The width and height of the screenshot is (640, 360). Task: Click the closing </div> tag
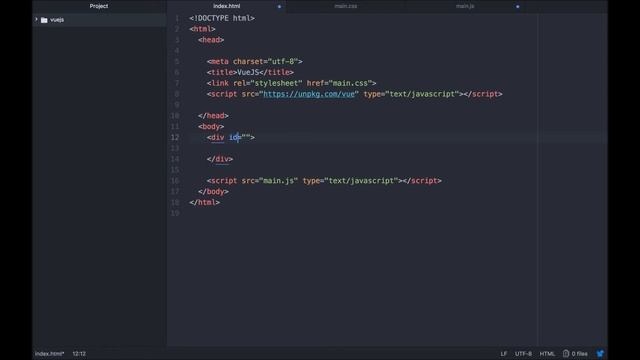tap(220, 159)
